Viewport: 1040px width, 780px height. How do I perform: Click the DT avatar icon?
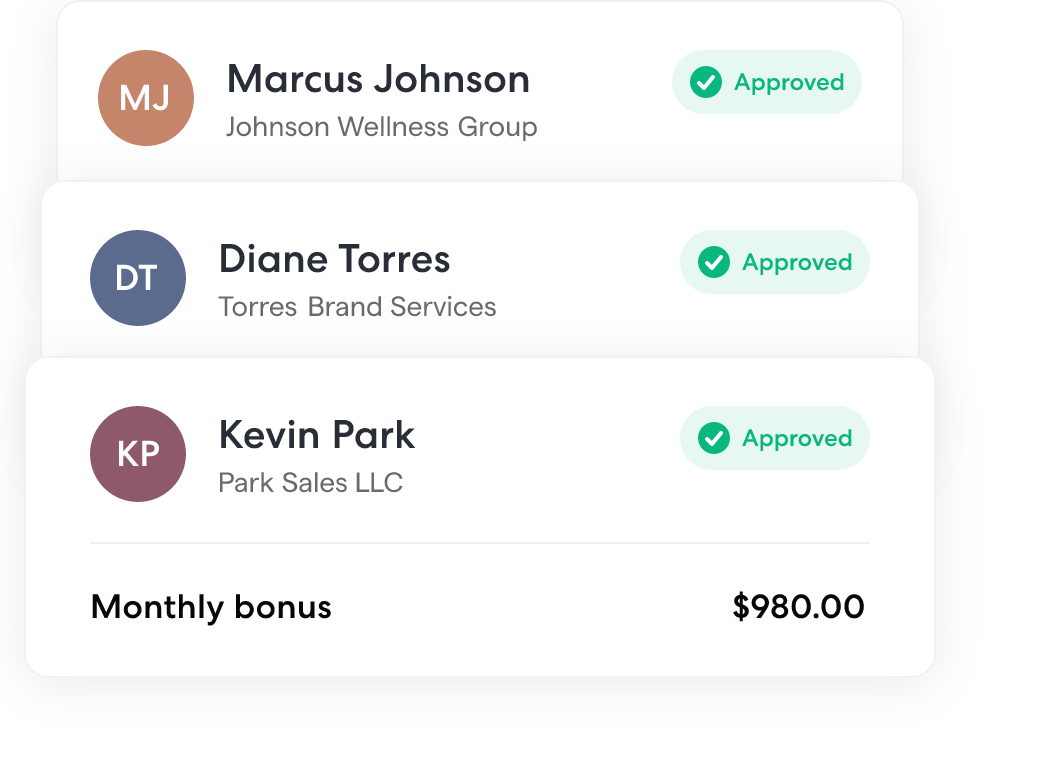tap(138, 277)
